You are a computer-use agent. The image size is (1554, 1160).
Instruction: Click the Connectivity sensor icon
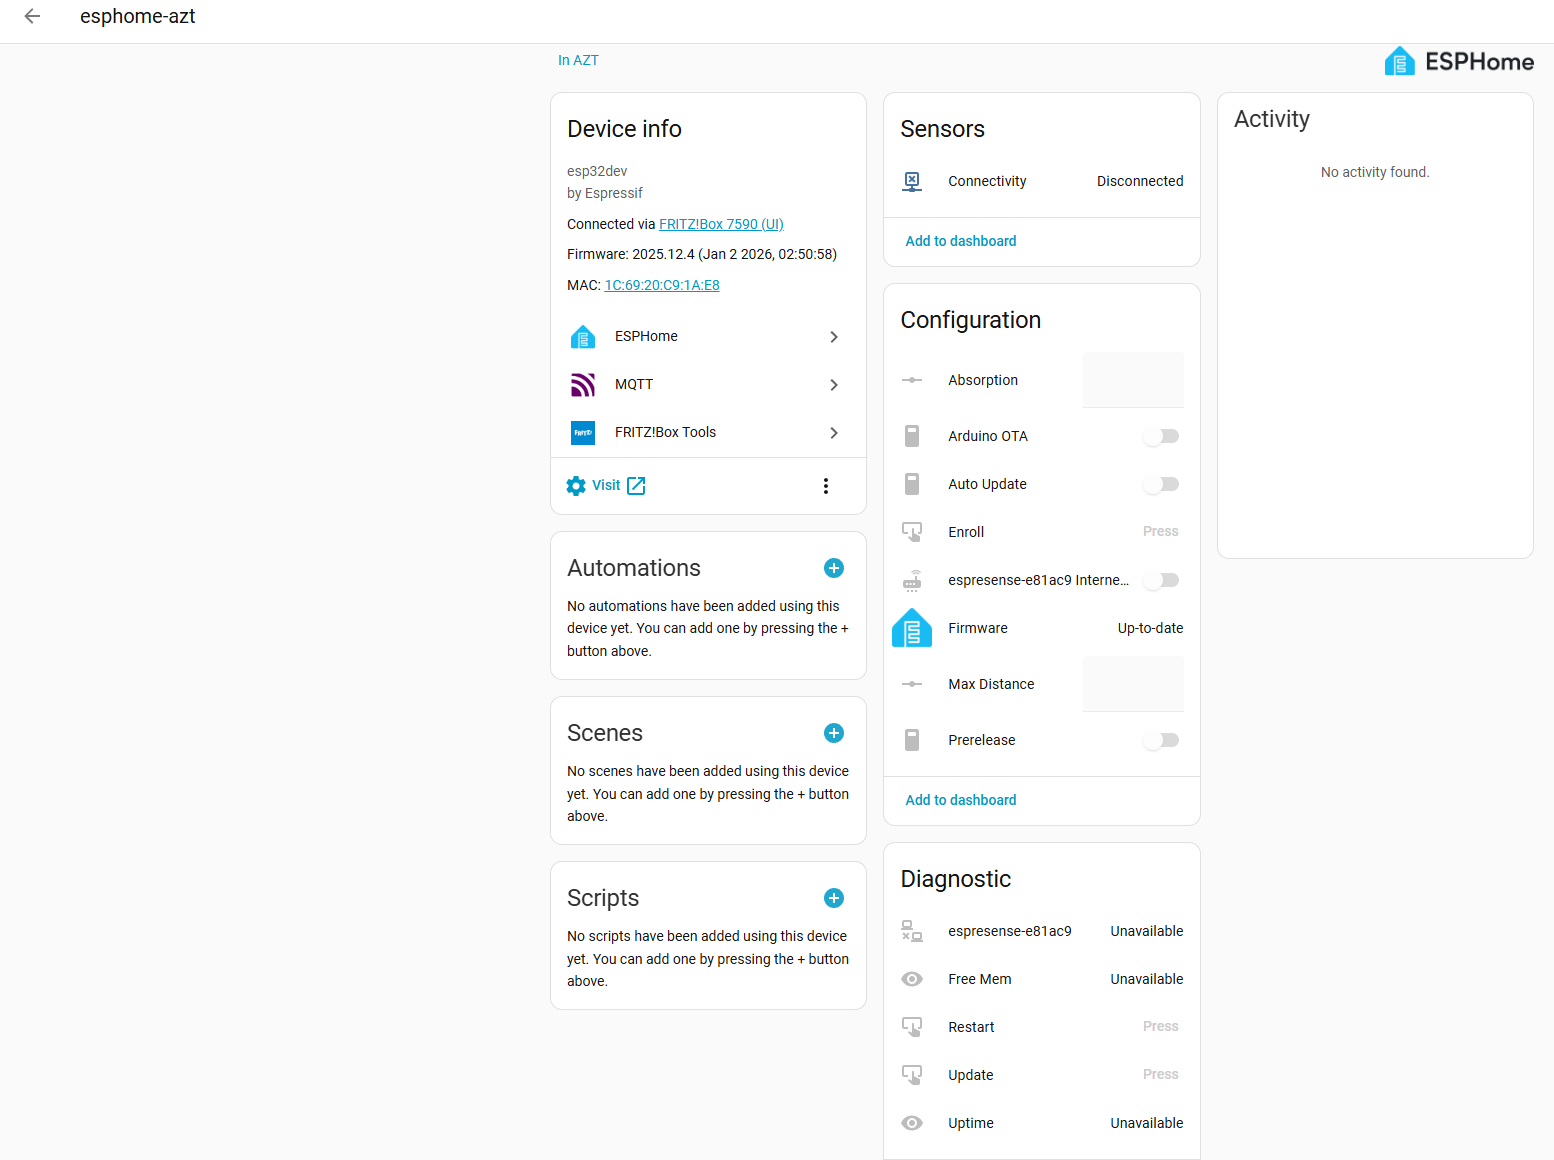pos(912,181)
